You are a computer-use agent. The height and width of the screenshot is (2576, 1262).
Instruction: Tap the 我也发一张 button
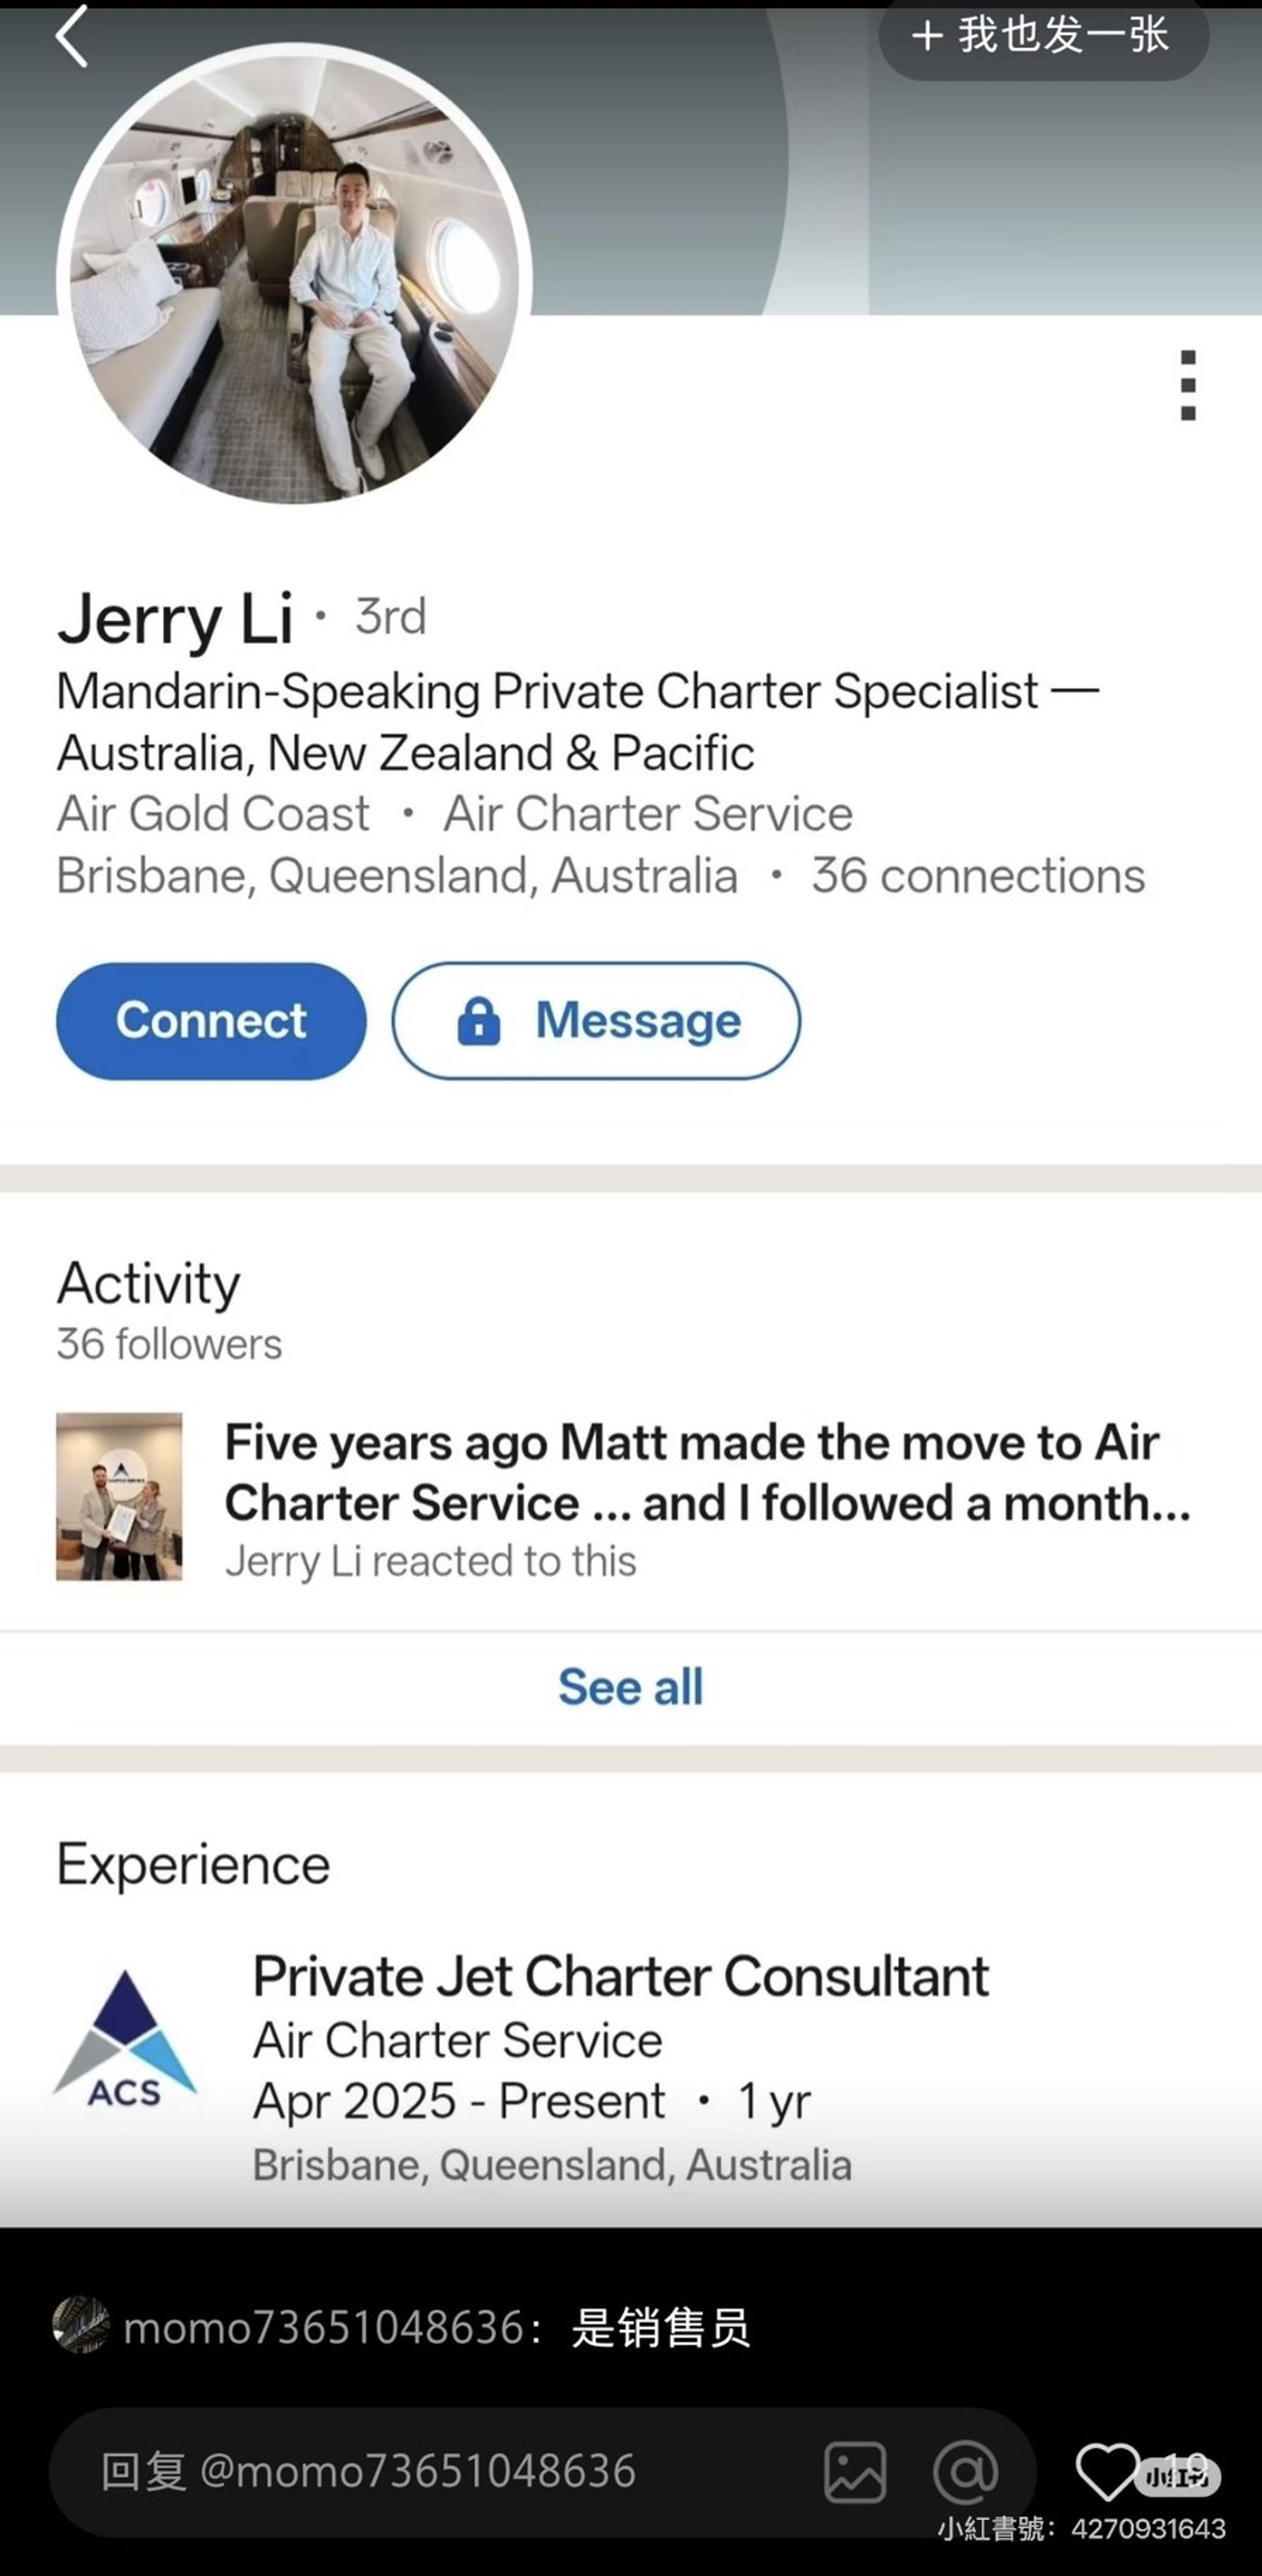[x=1043, y=37]
